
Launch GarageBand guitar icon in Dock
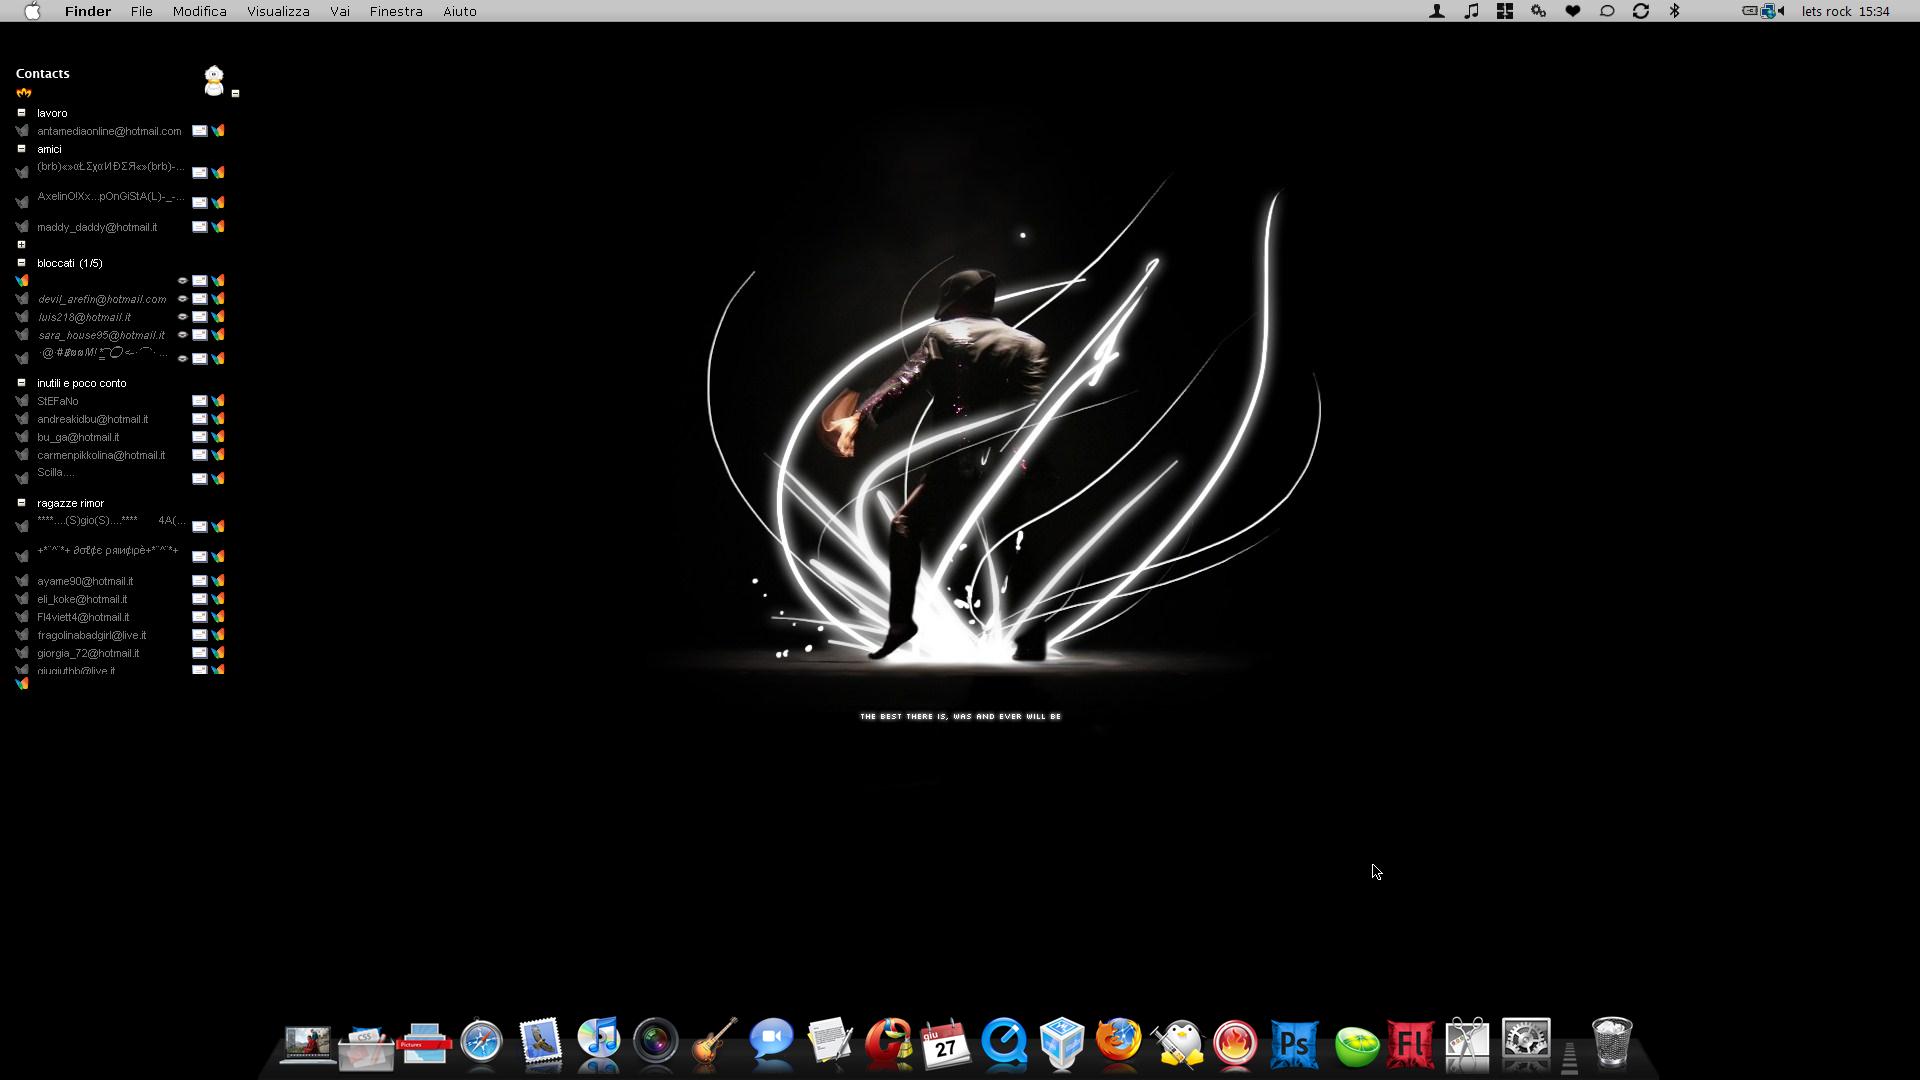coord(714,1042)
